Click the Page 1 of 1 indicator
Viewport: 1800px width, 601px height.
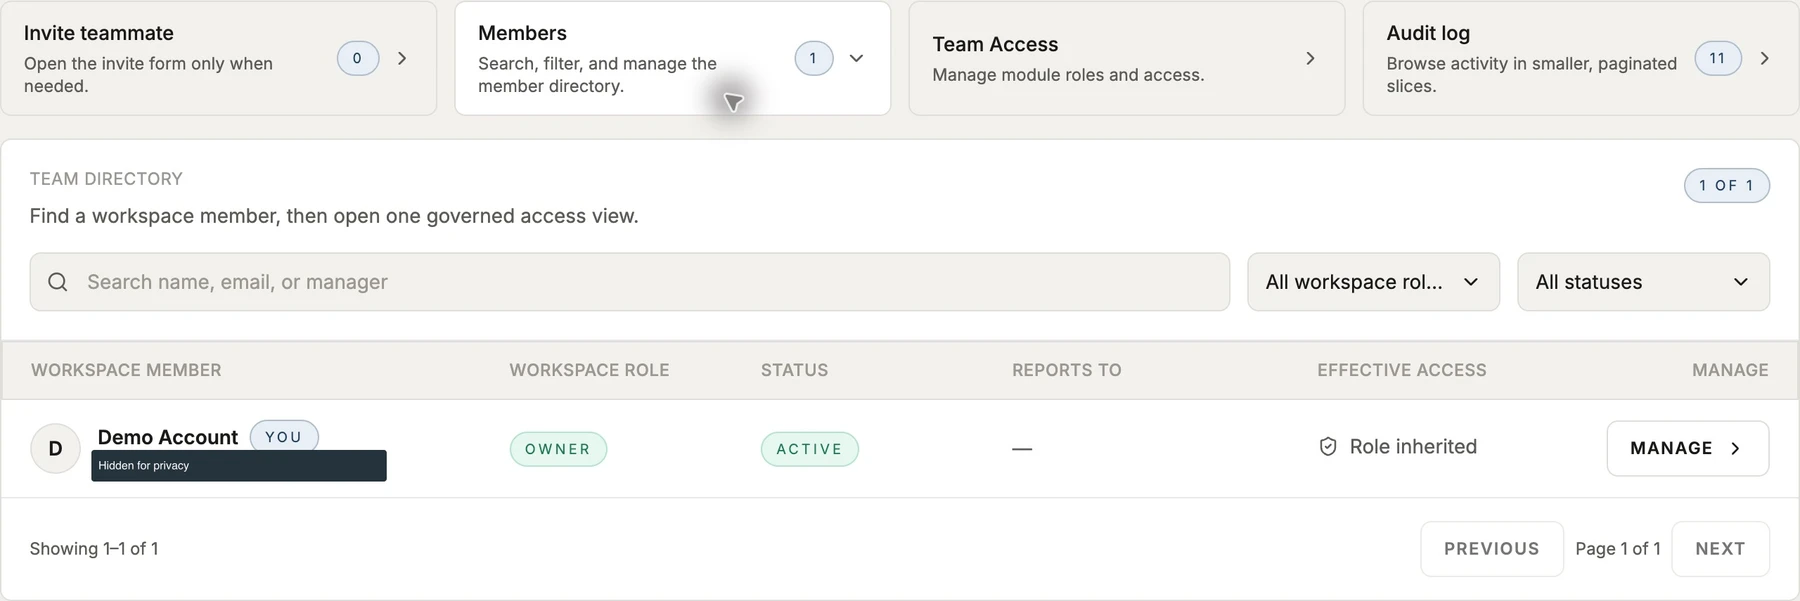[x=1617, y=549]
